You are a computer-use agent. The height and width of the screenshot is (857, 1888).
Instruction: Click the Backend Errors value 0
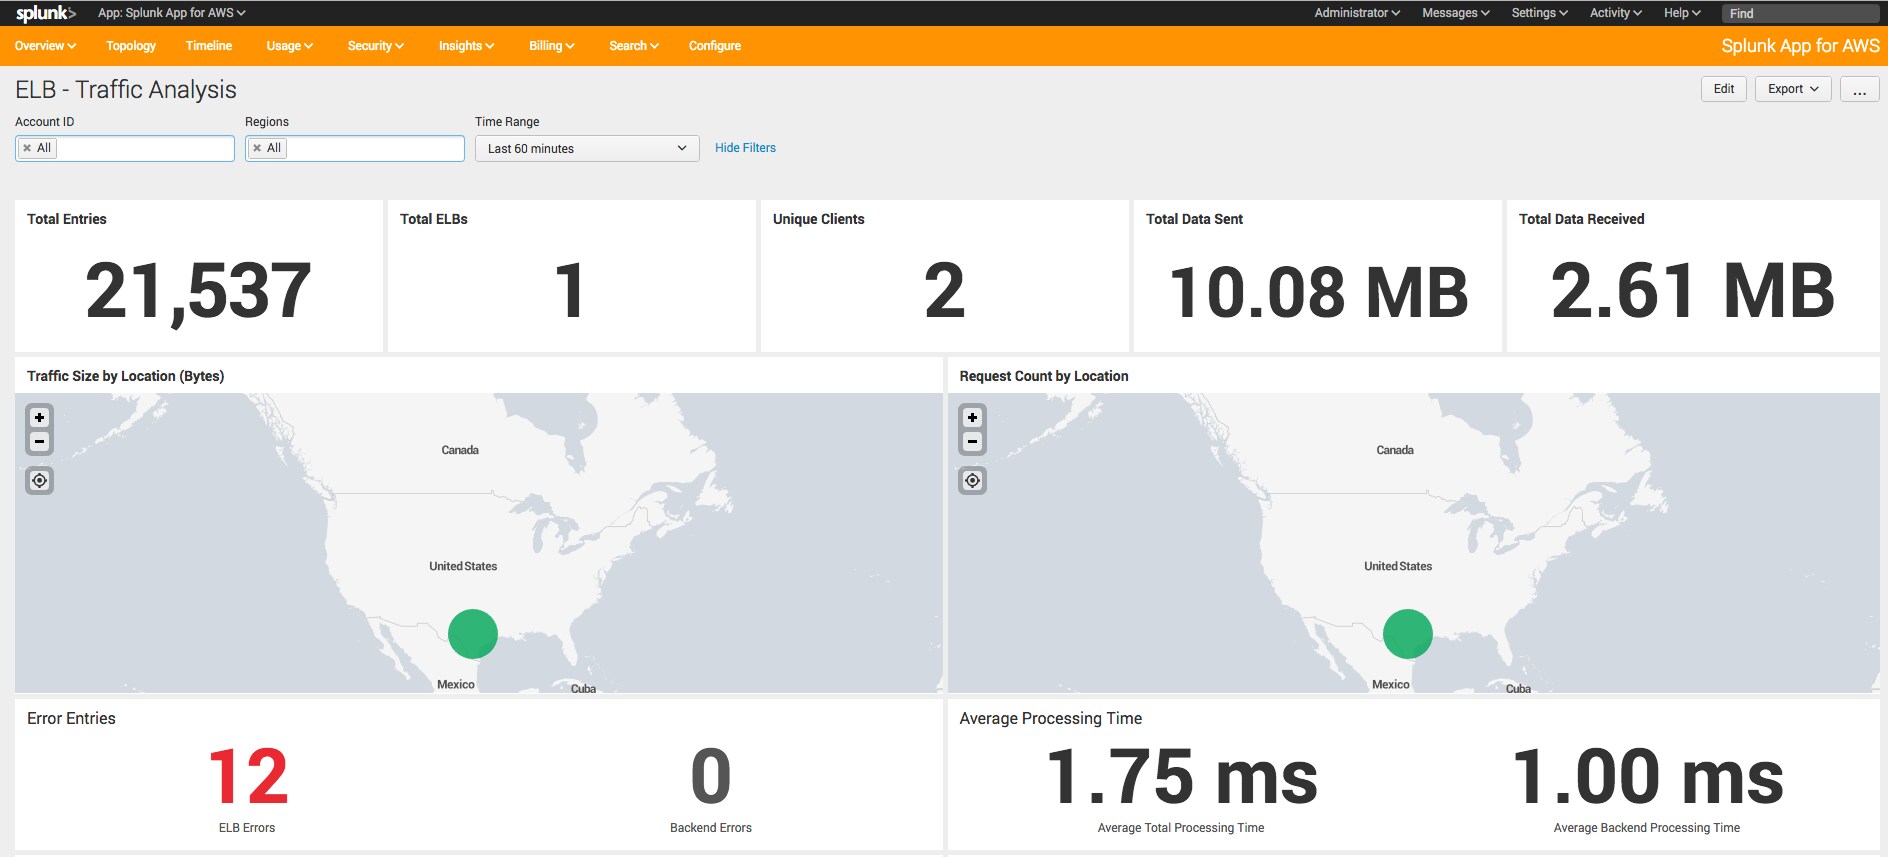pyautogui.click(x=711, y=777)
